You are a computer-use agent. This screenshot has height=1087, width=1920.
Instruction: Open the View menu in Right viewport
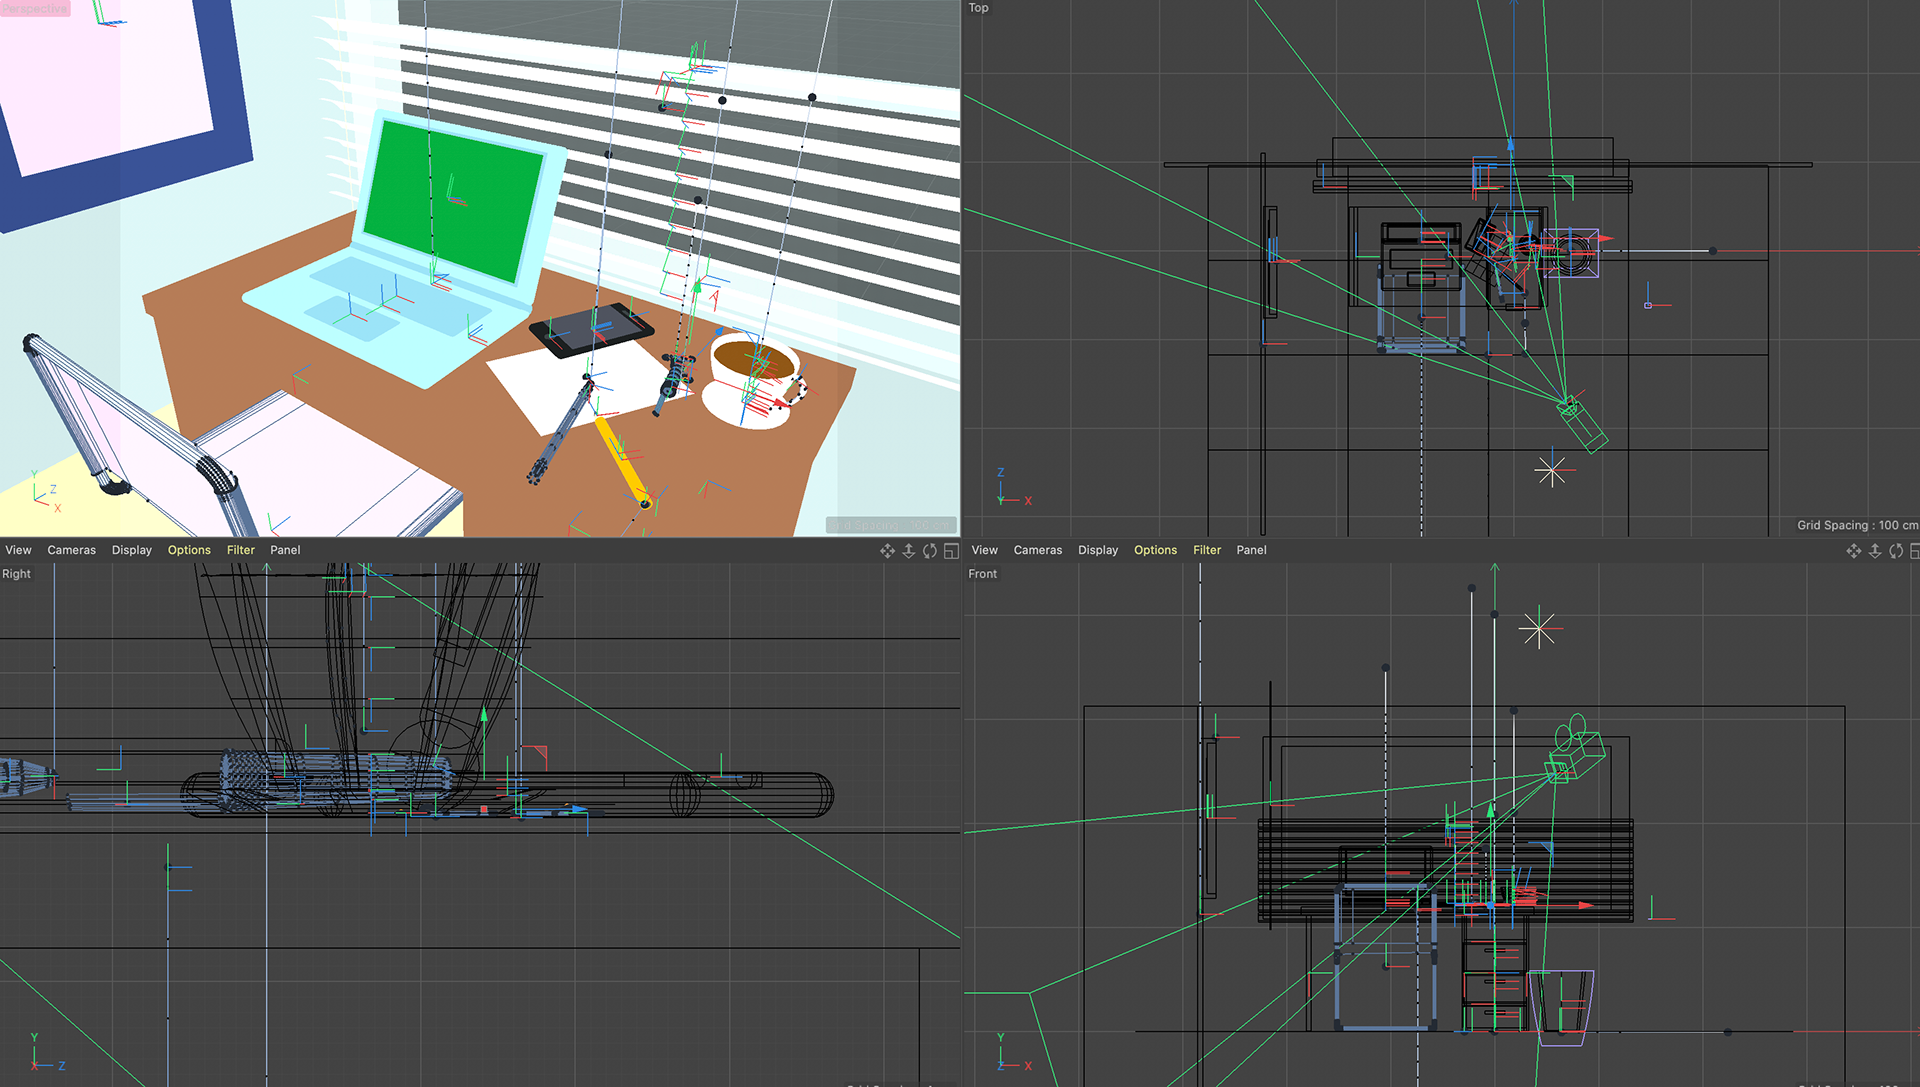(x=18, y=550)
